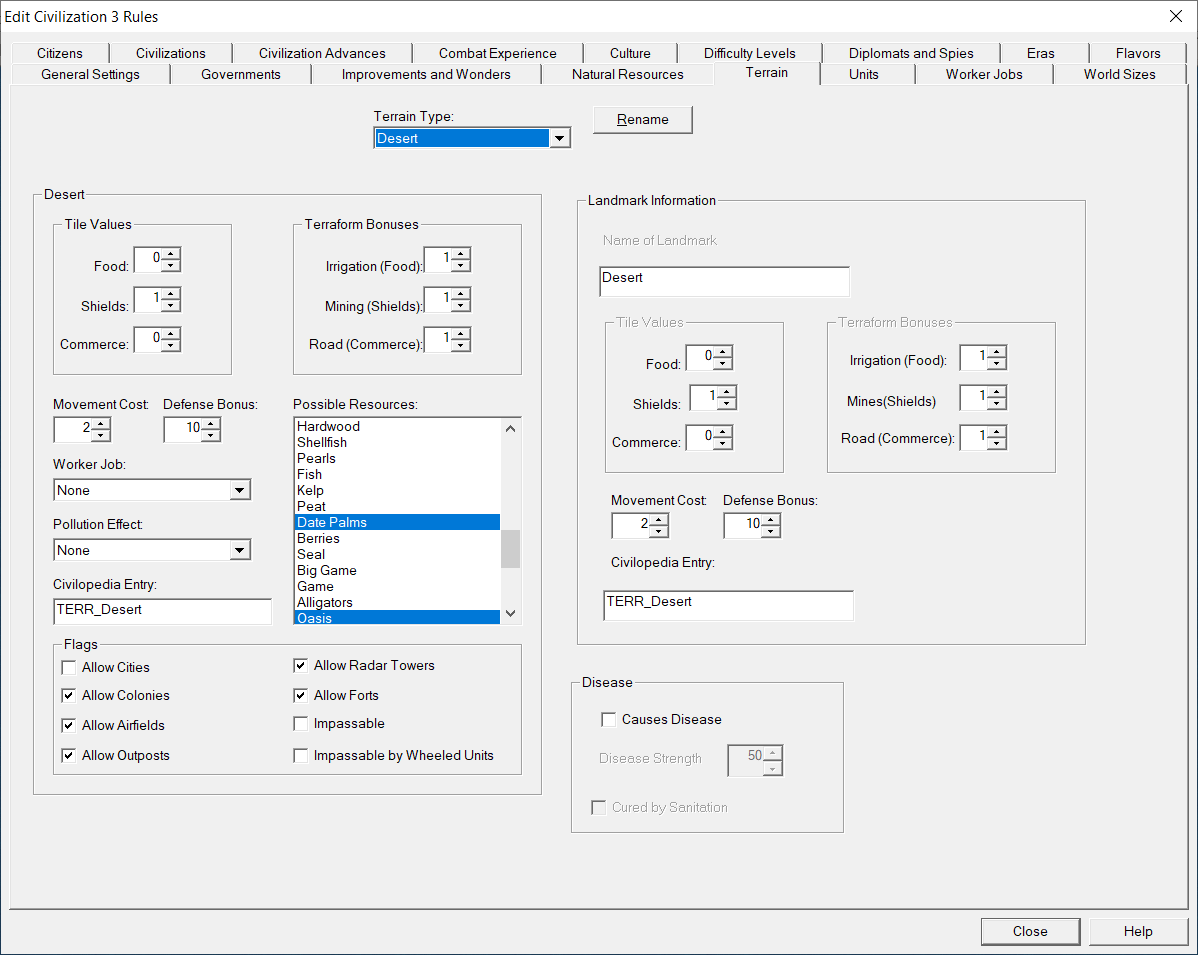Switch to the General Settings tab

(90, 74)
